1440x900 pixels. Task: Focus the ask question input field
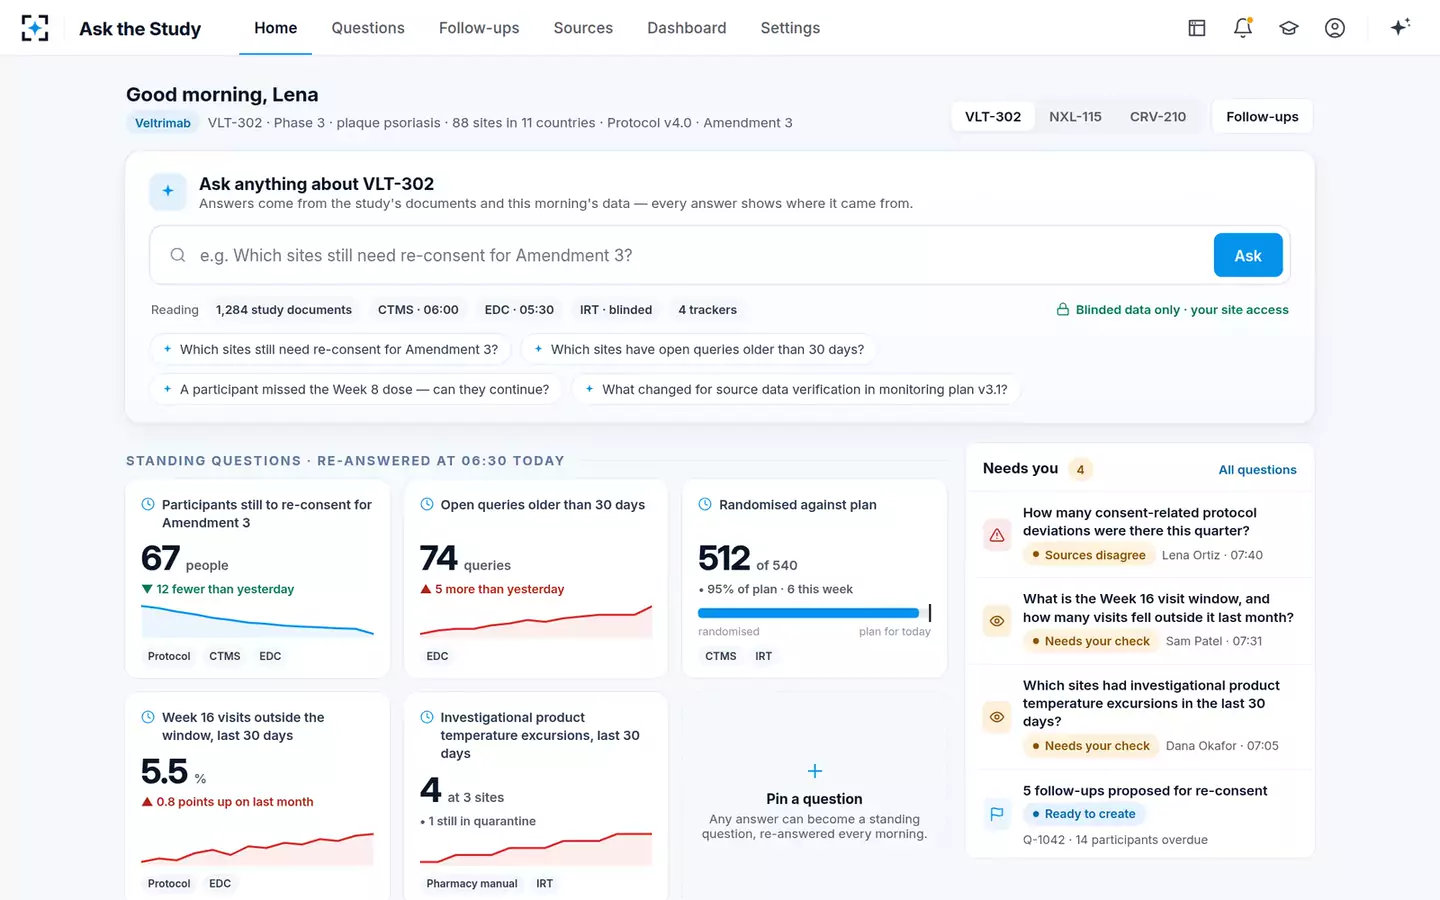(700, 256)
